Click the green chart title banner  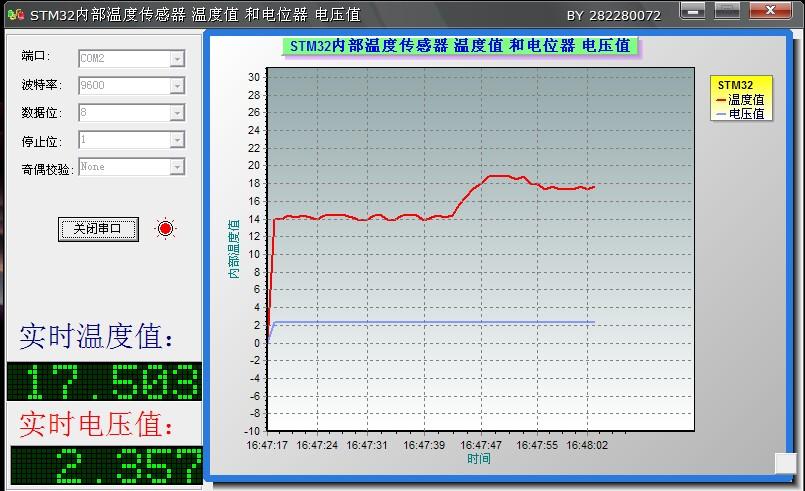[459, 46]
